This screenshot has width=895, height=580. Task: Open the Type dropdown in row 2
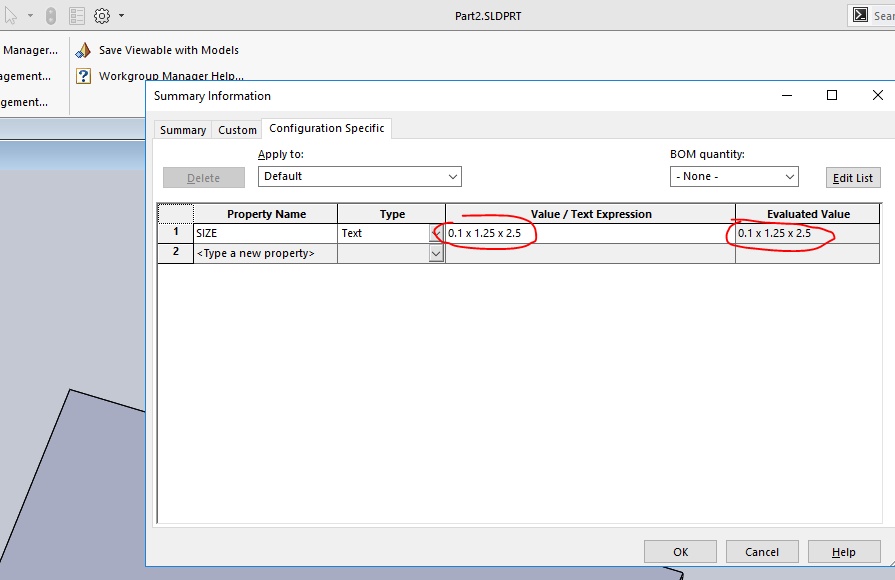pos(437,253)
